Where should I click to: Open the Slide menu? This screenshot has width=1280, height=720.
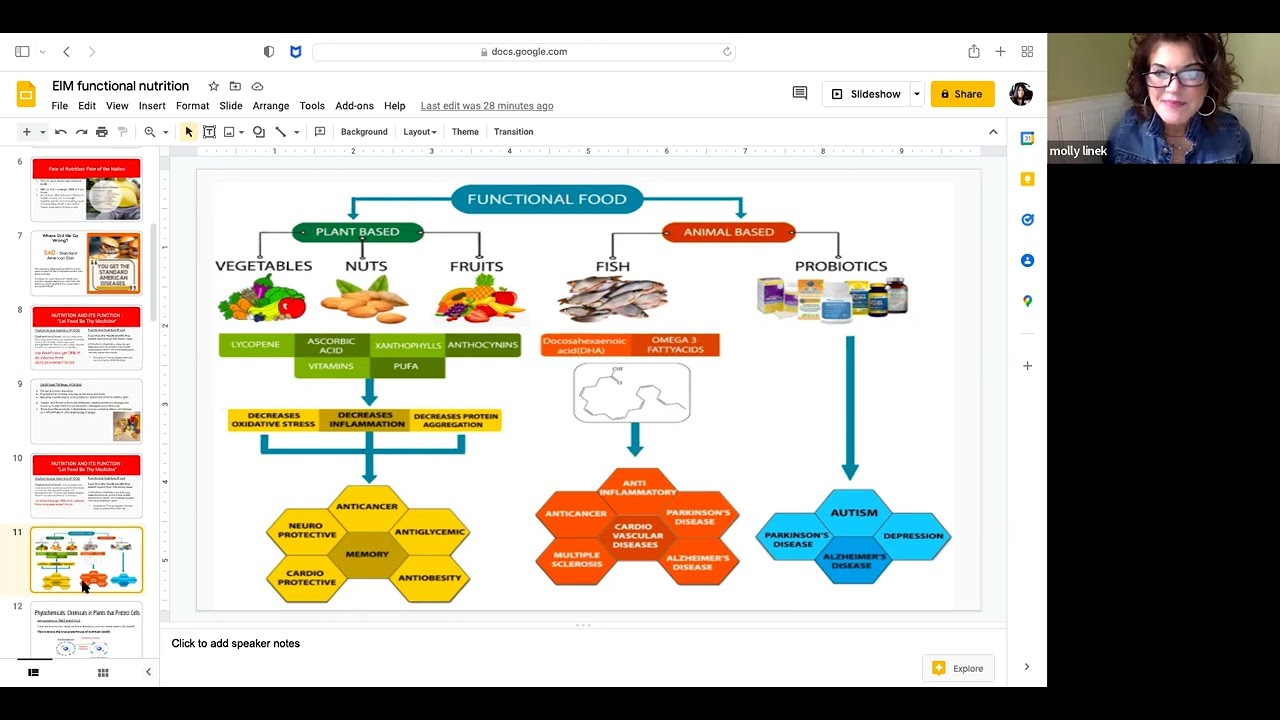(231, 106)
